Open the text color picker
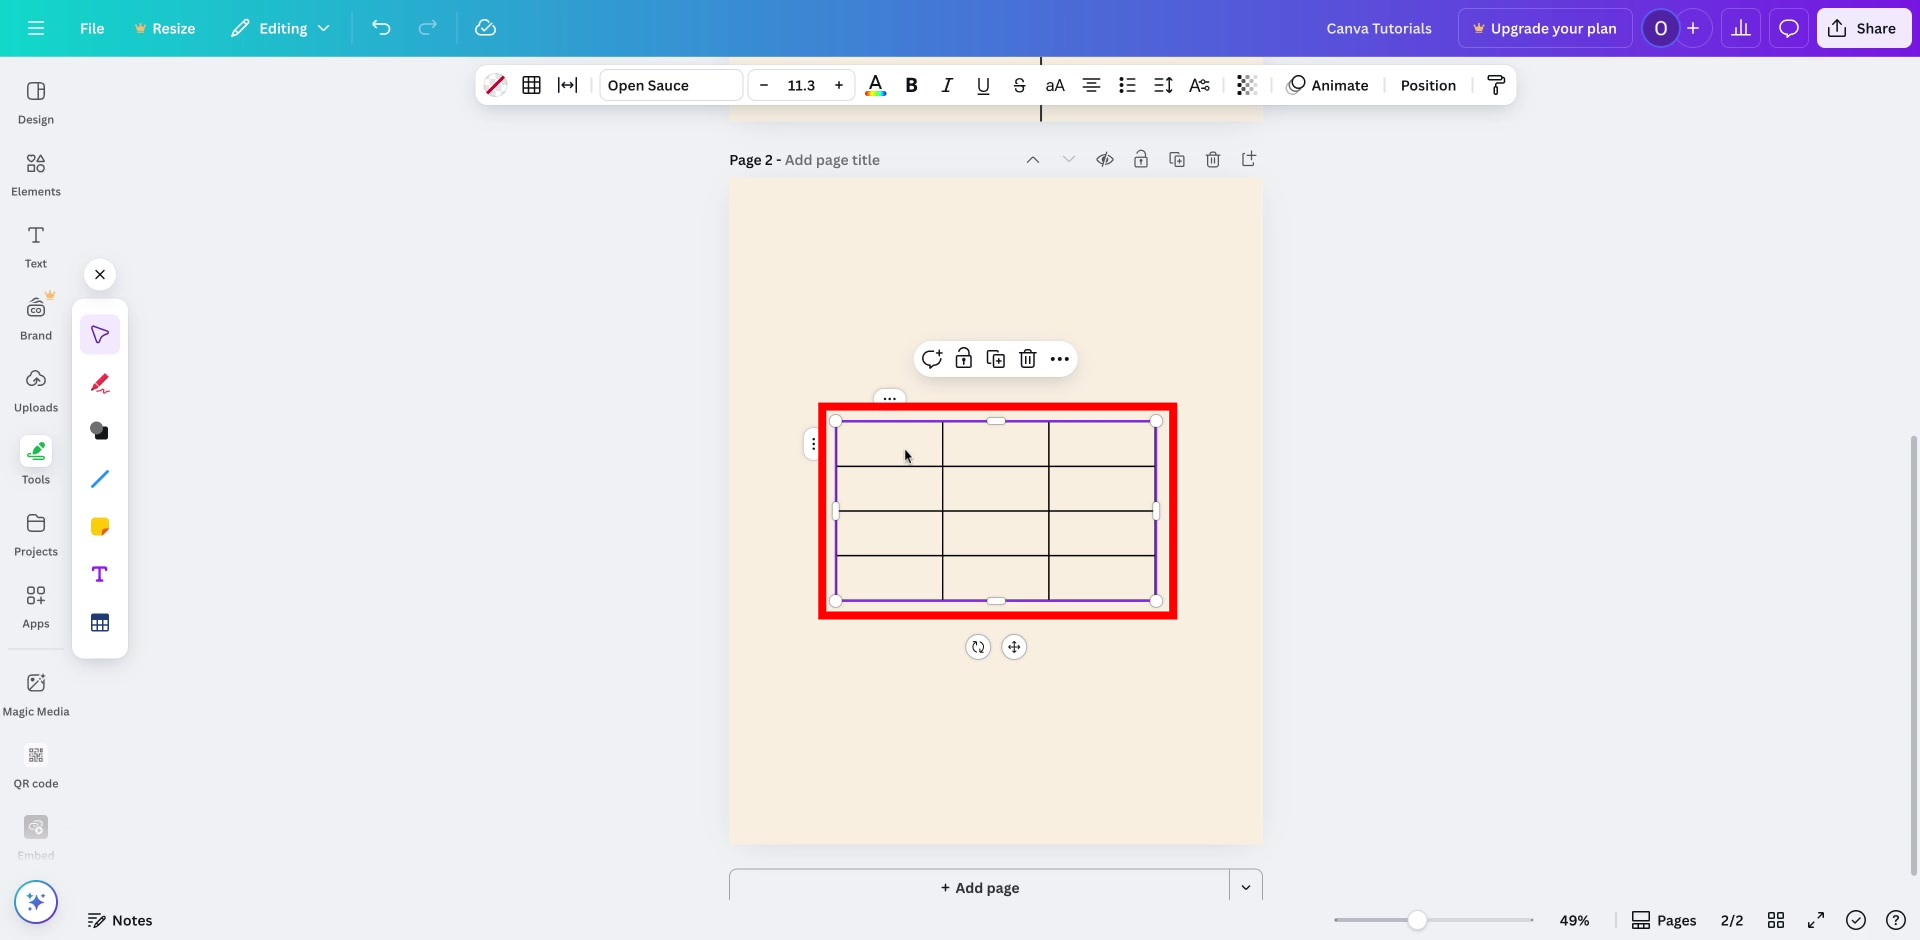This screenshot has width=1920, height=940. 876,85
